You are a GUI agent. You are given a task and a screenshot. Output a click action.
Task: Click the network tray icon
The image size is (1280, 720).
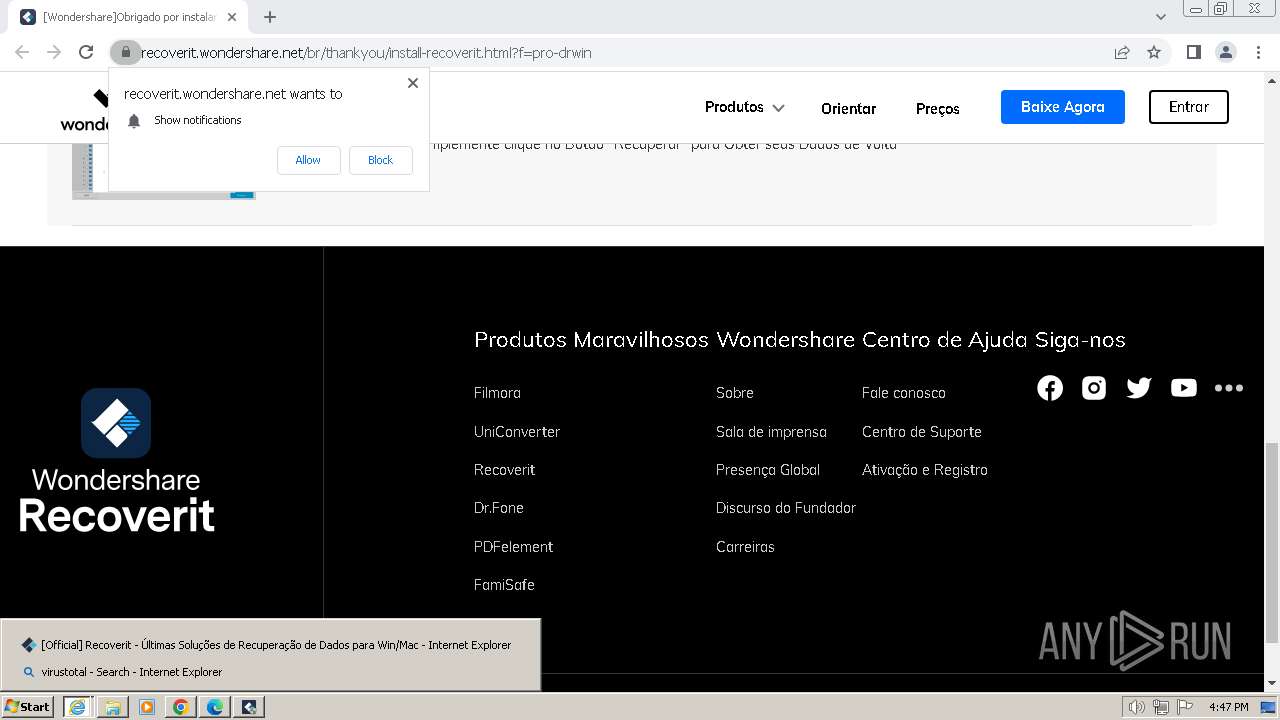[1160, 707]
